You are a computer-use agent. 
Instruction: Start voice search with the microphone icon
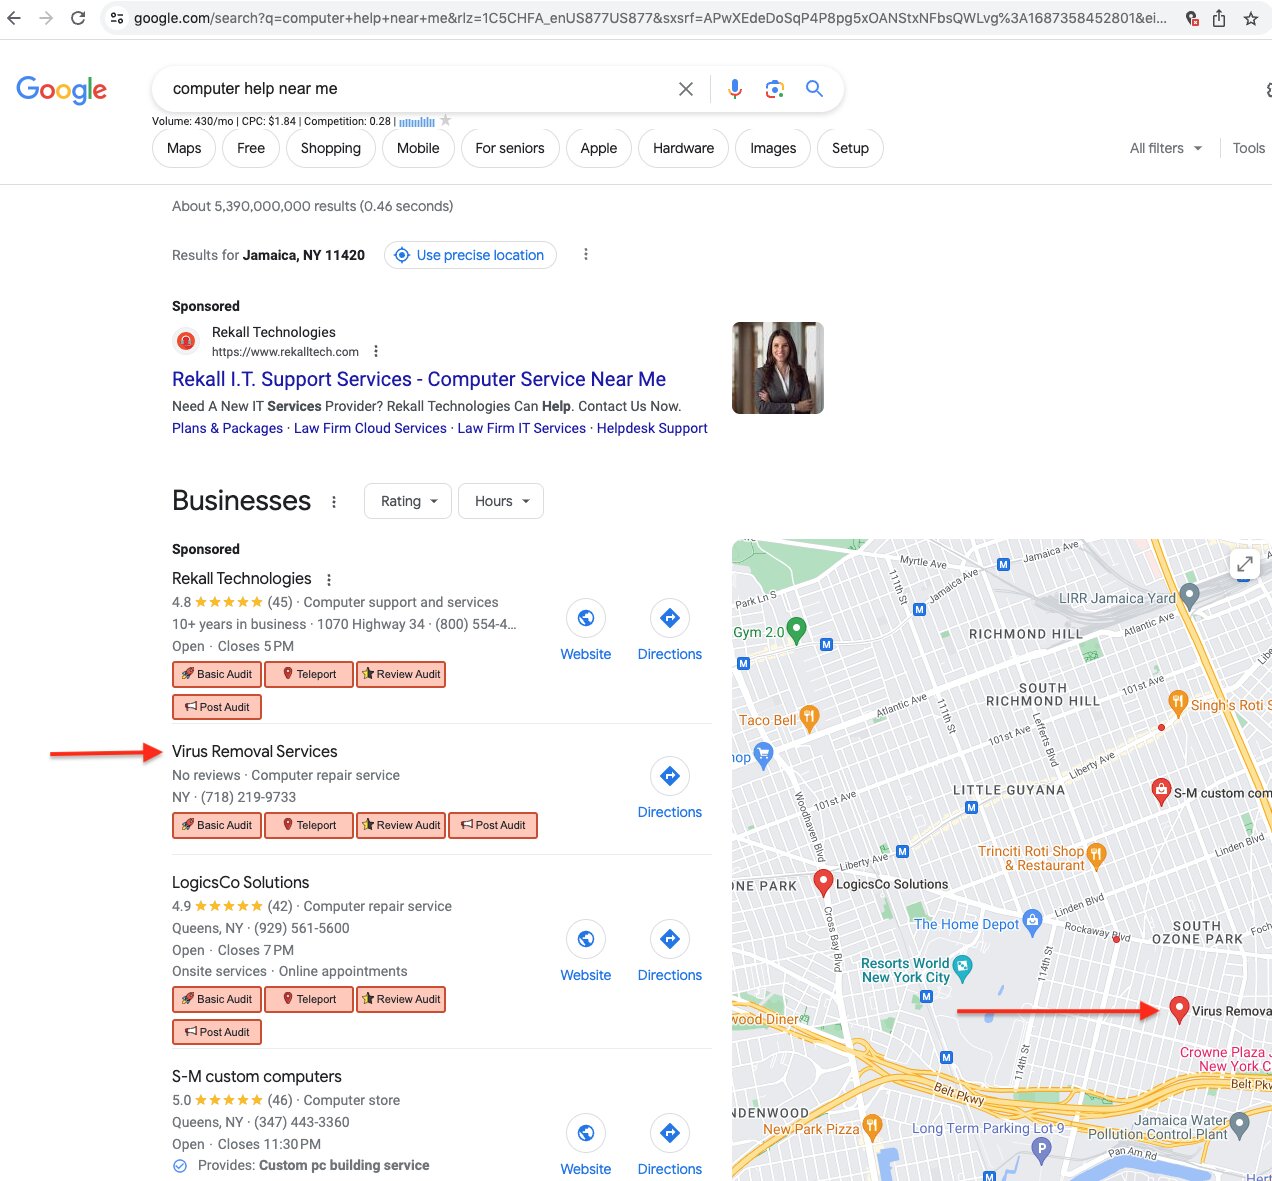coord(735,89)
